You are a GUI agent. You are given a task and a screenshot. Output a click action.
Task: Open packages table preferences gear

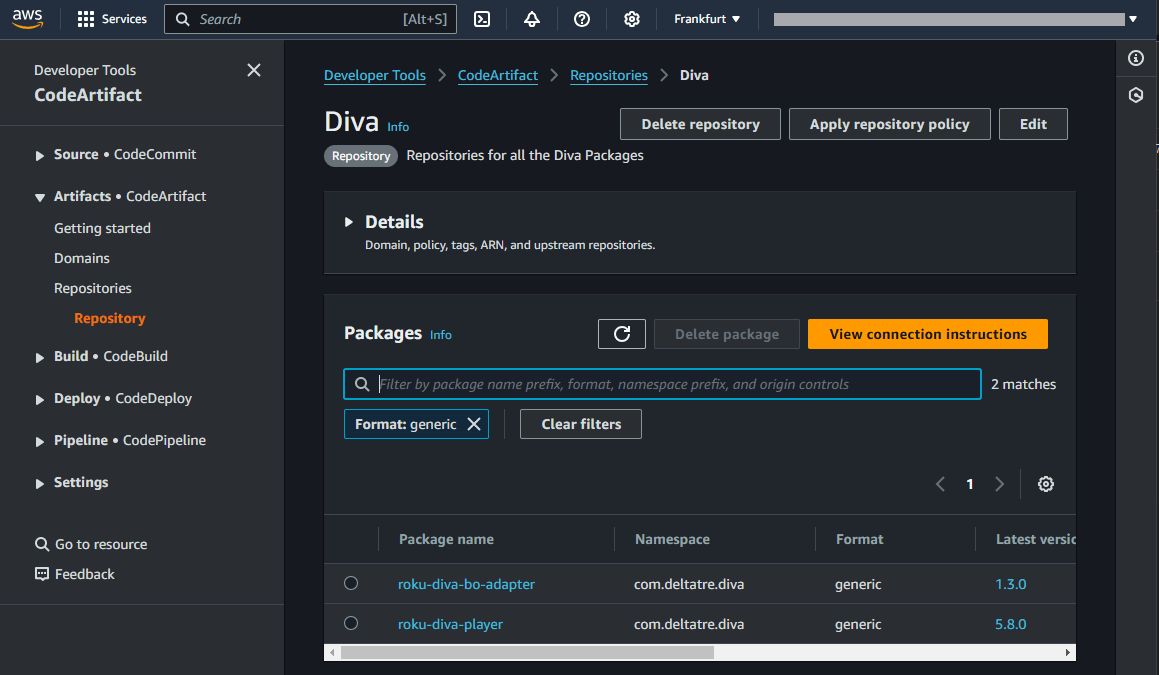(x=1045, y=484)
